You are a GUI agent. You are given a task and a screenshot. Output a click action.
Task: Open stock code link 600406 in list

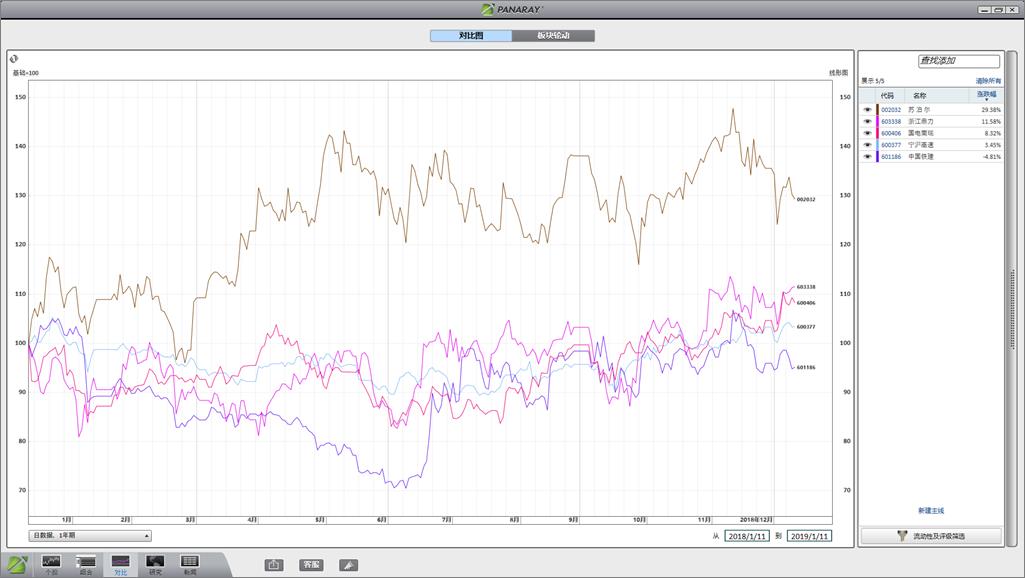[890, 133]
